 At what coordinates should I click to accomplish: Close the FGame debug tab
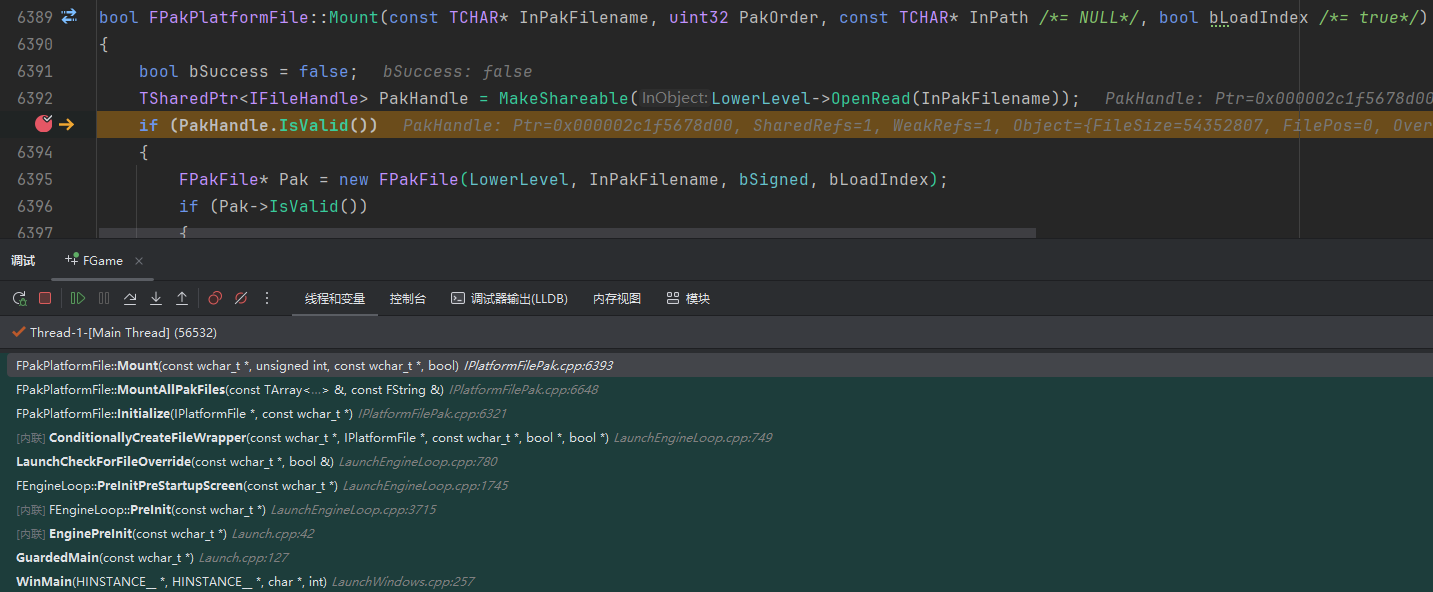click(139, 261)
